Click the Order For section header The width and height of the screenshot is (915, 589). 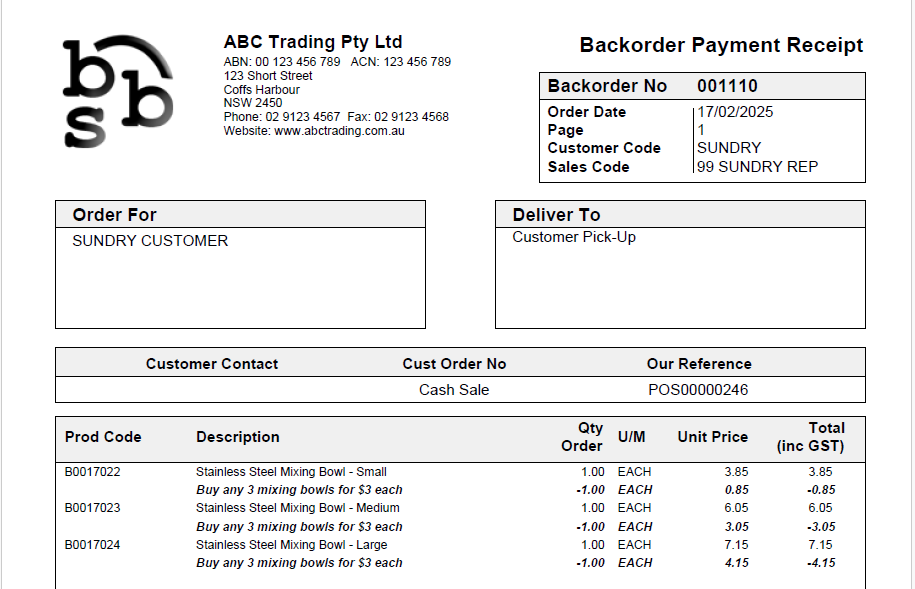click(x=115, y=215)
